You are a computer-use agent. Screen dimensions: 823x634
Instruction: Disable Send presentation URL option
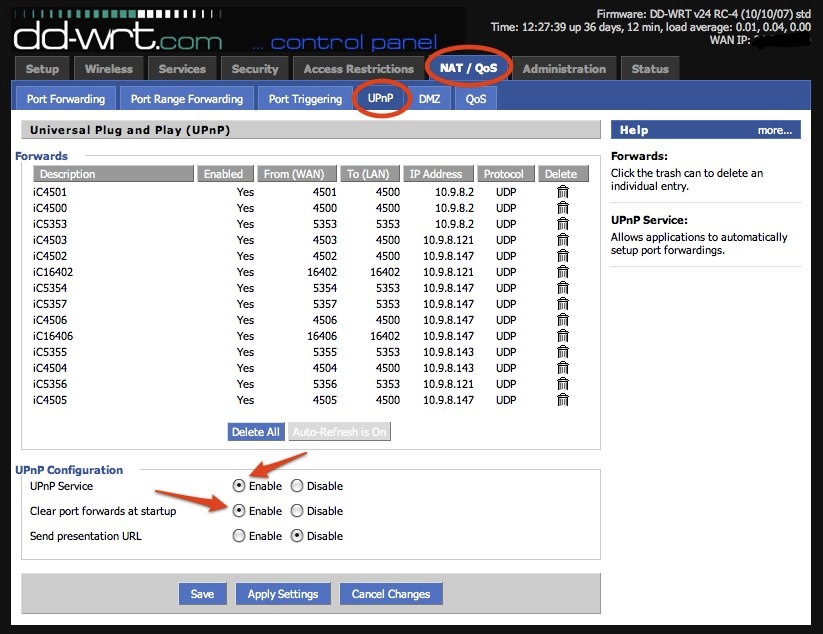point(297,536)
